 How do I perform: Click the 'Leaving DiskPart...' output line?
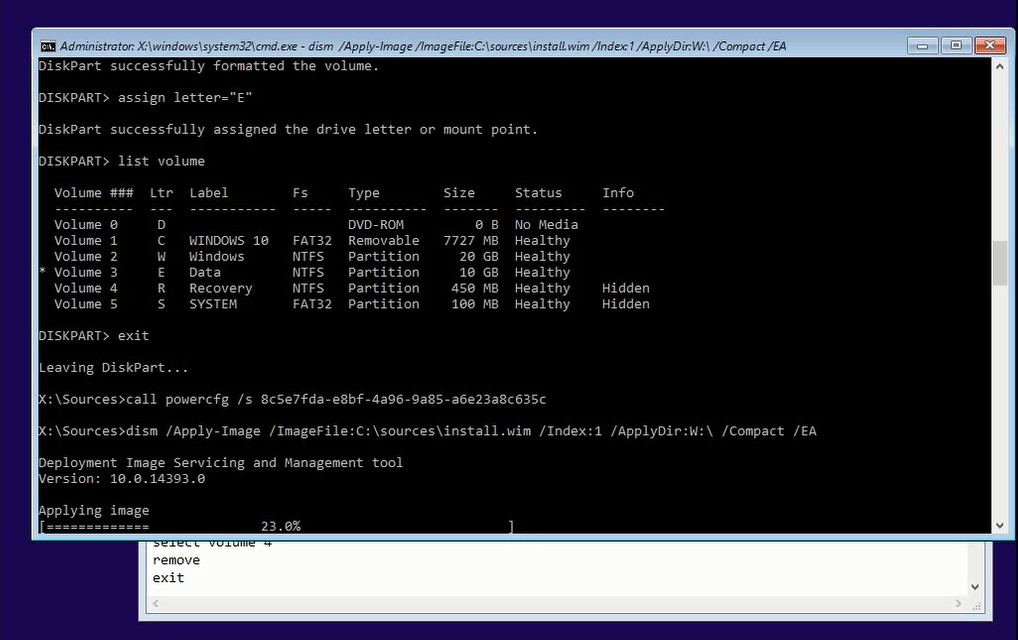[113, 367]
